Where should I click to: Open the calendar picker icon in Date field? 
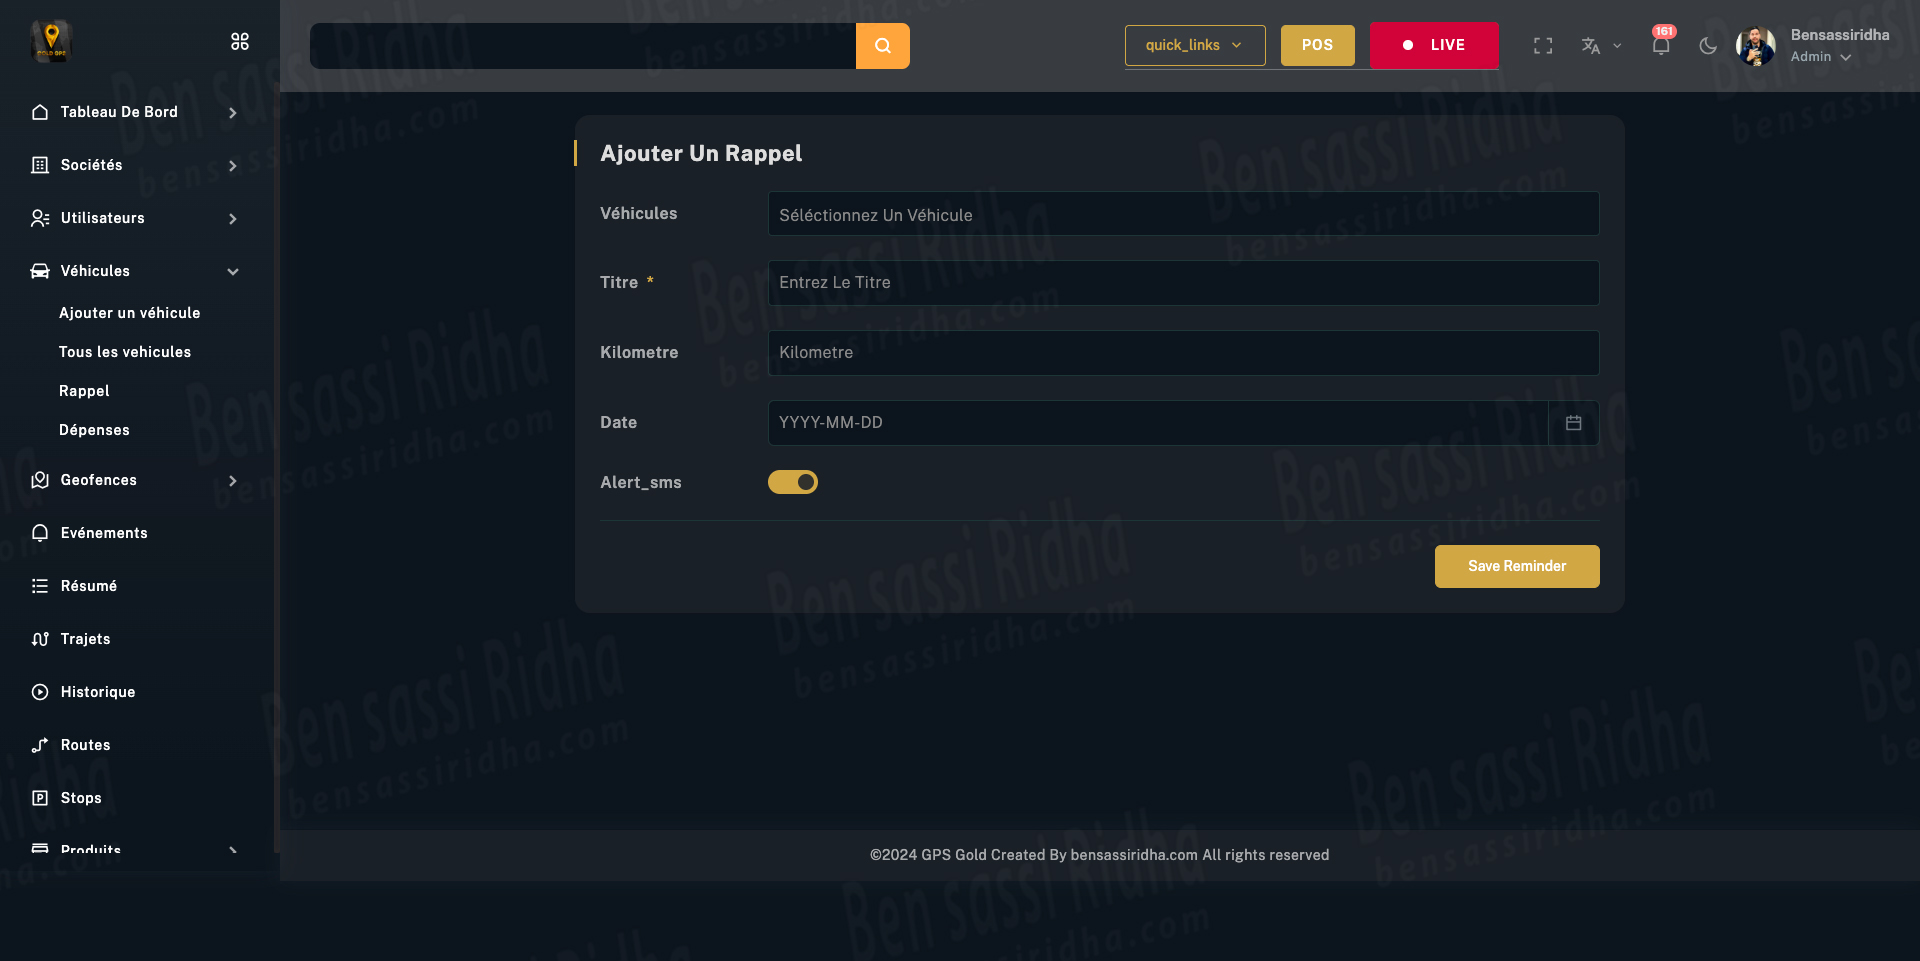pos(1573,423)
